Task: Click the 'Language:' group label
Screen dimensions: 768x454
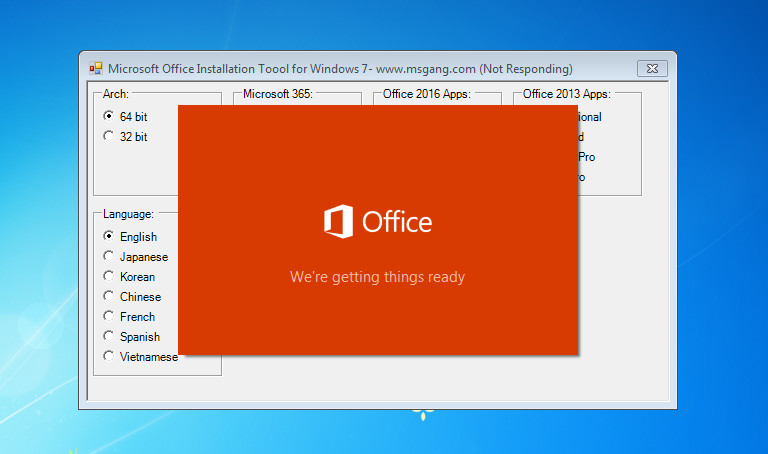Action: (x=128, y=214)
